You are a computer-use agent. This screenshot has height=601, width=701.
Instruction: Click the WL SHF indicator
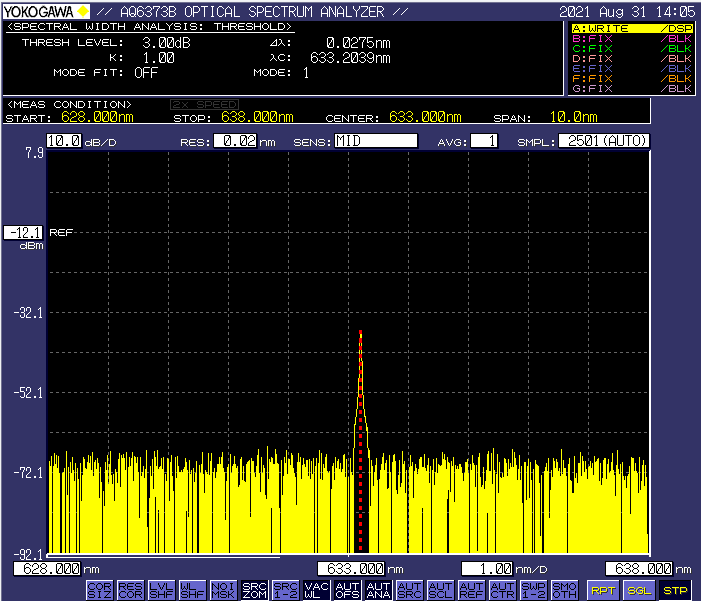[192, 590]
